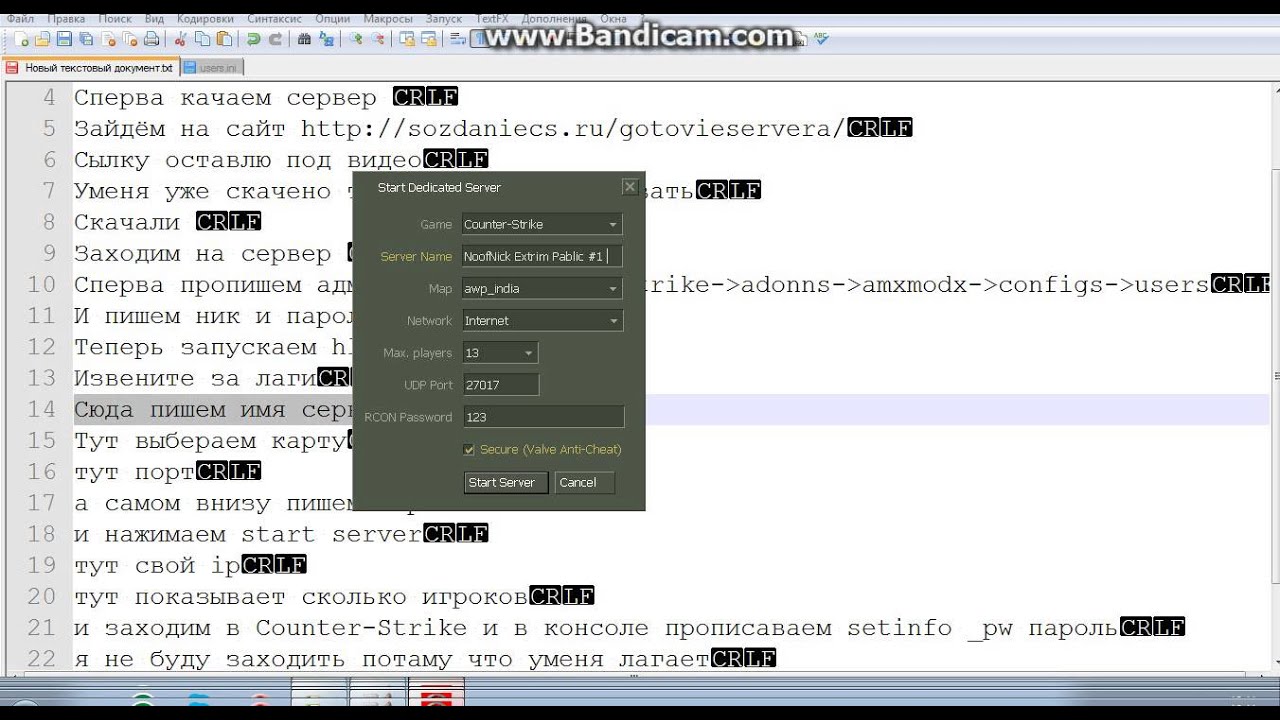This screenshot has width=1280, height=720.
Task: Click line number 14 in the margin
Action: tap(42, 409)
